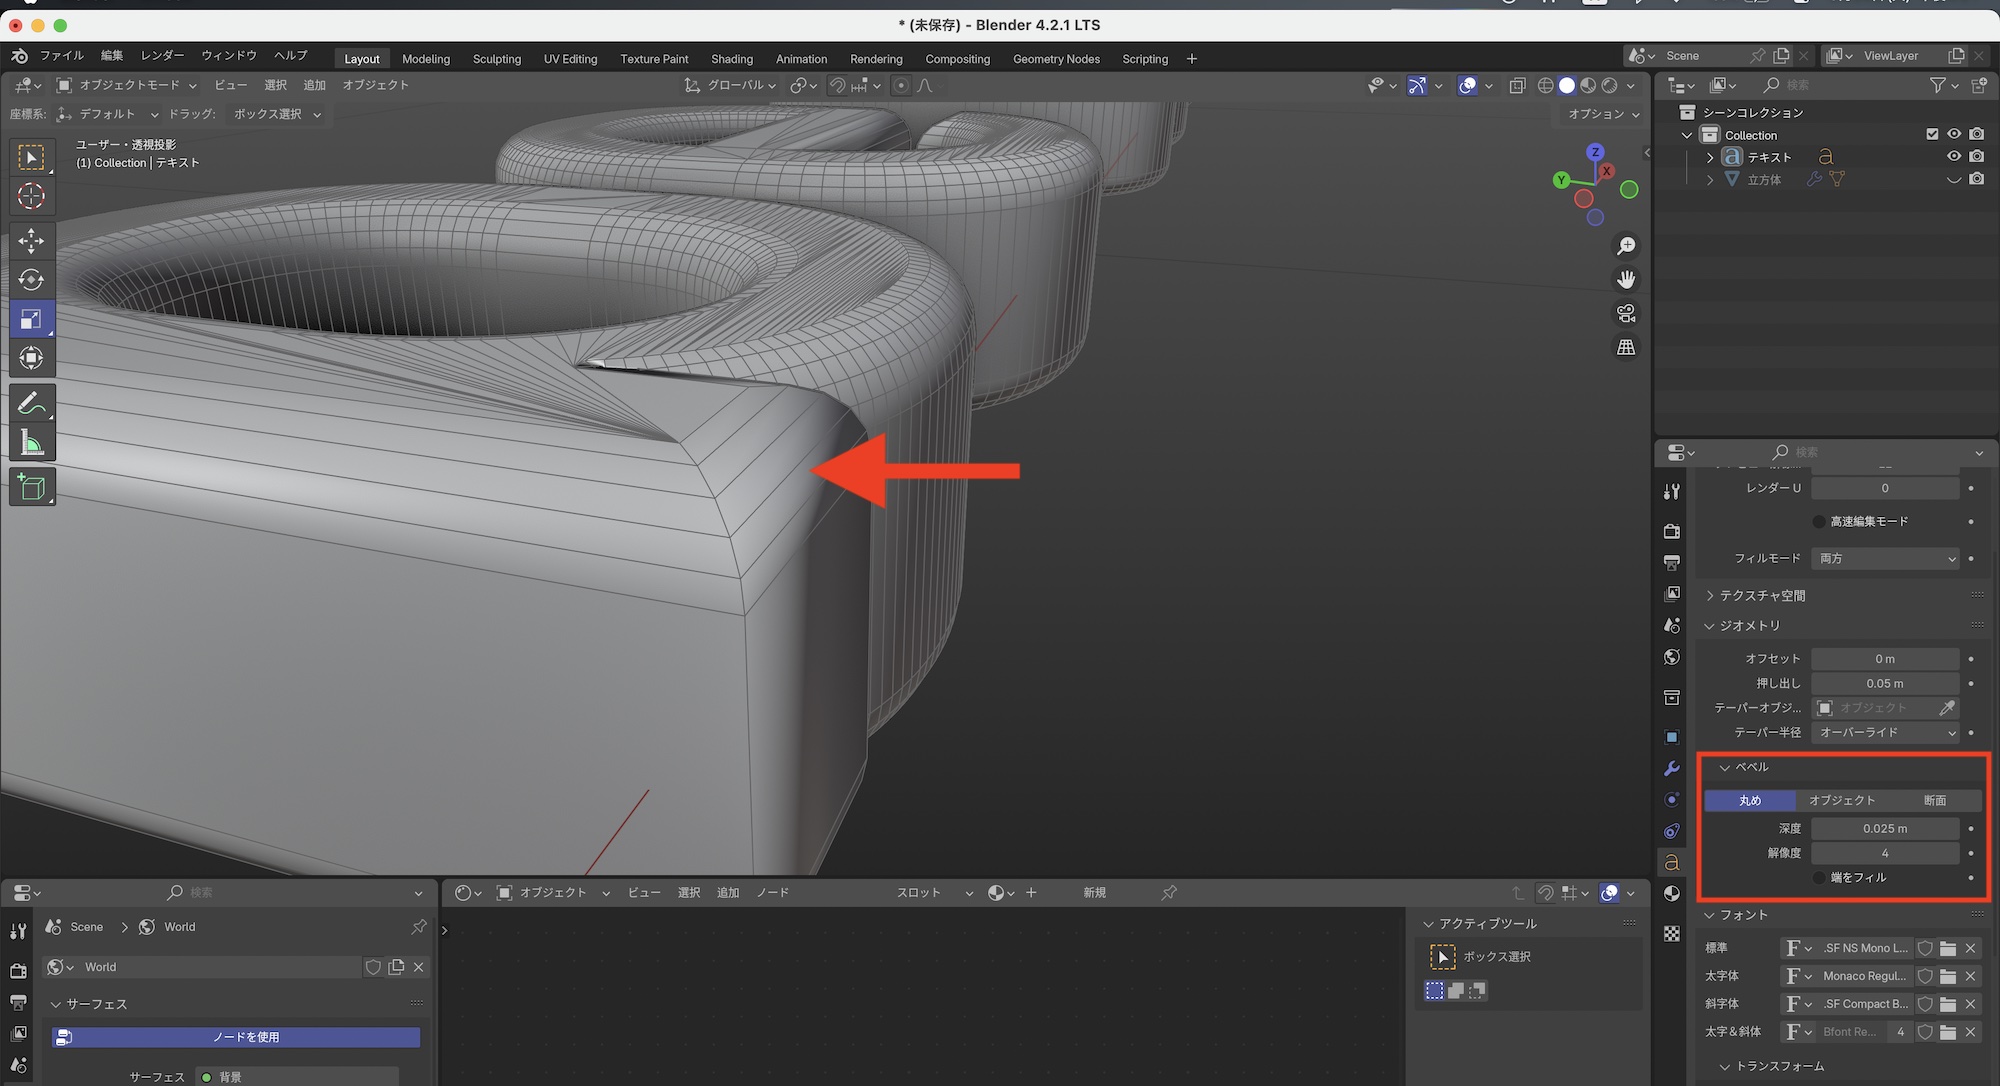Select the Move tool in left toolbar
2000x1086 pixels.
[31, 240]
